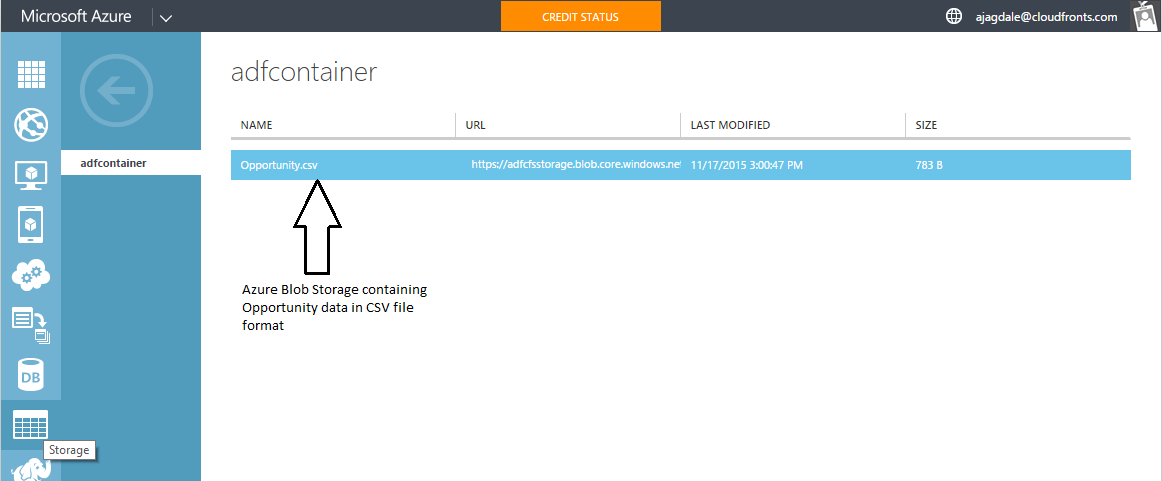This screenshot has height=481, width=1162.
Task: Open language globe icon in header
Action: click(954, 16)
